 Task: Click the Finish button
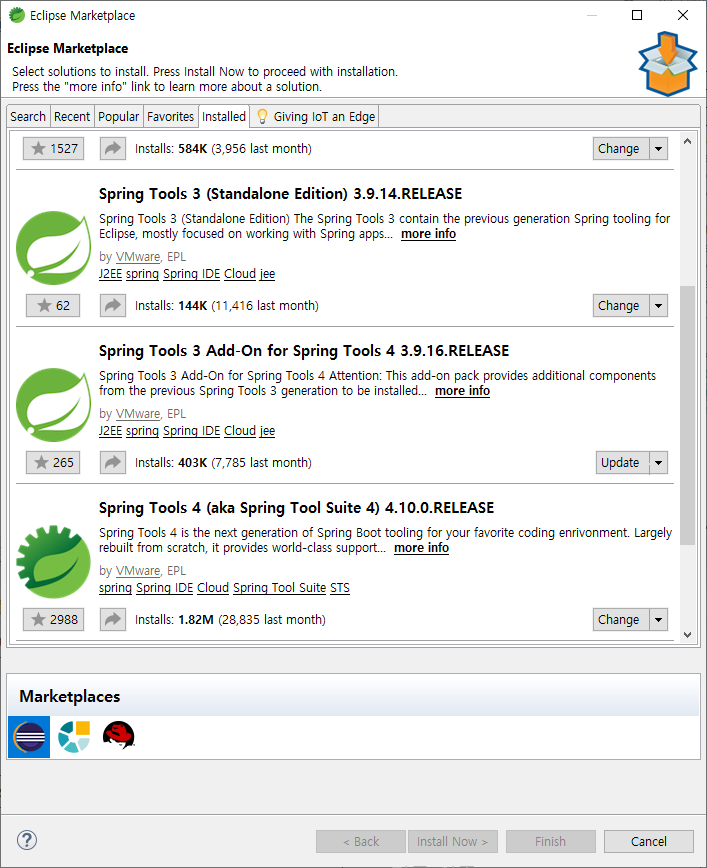550,841
